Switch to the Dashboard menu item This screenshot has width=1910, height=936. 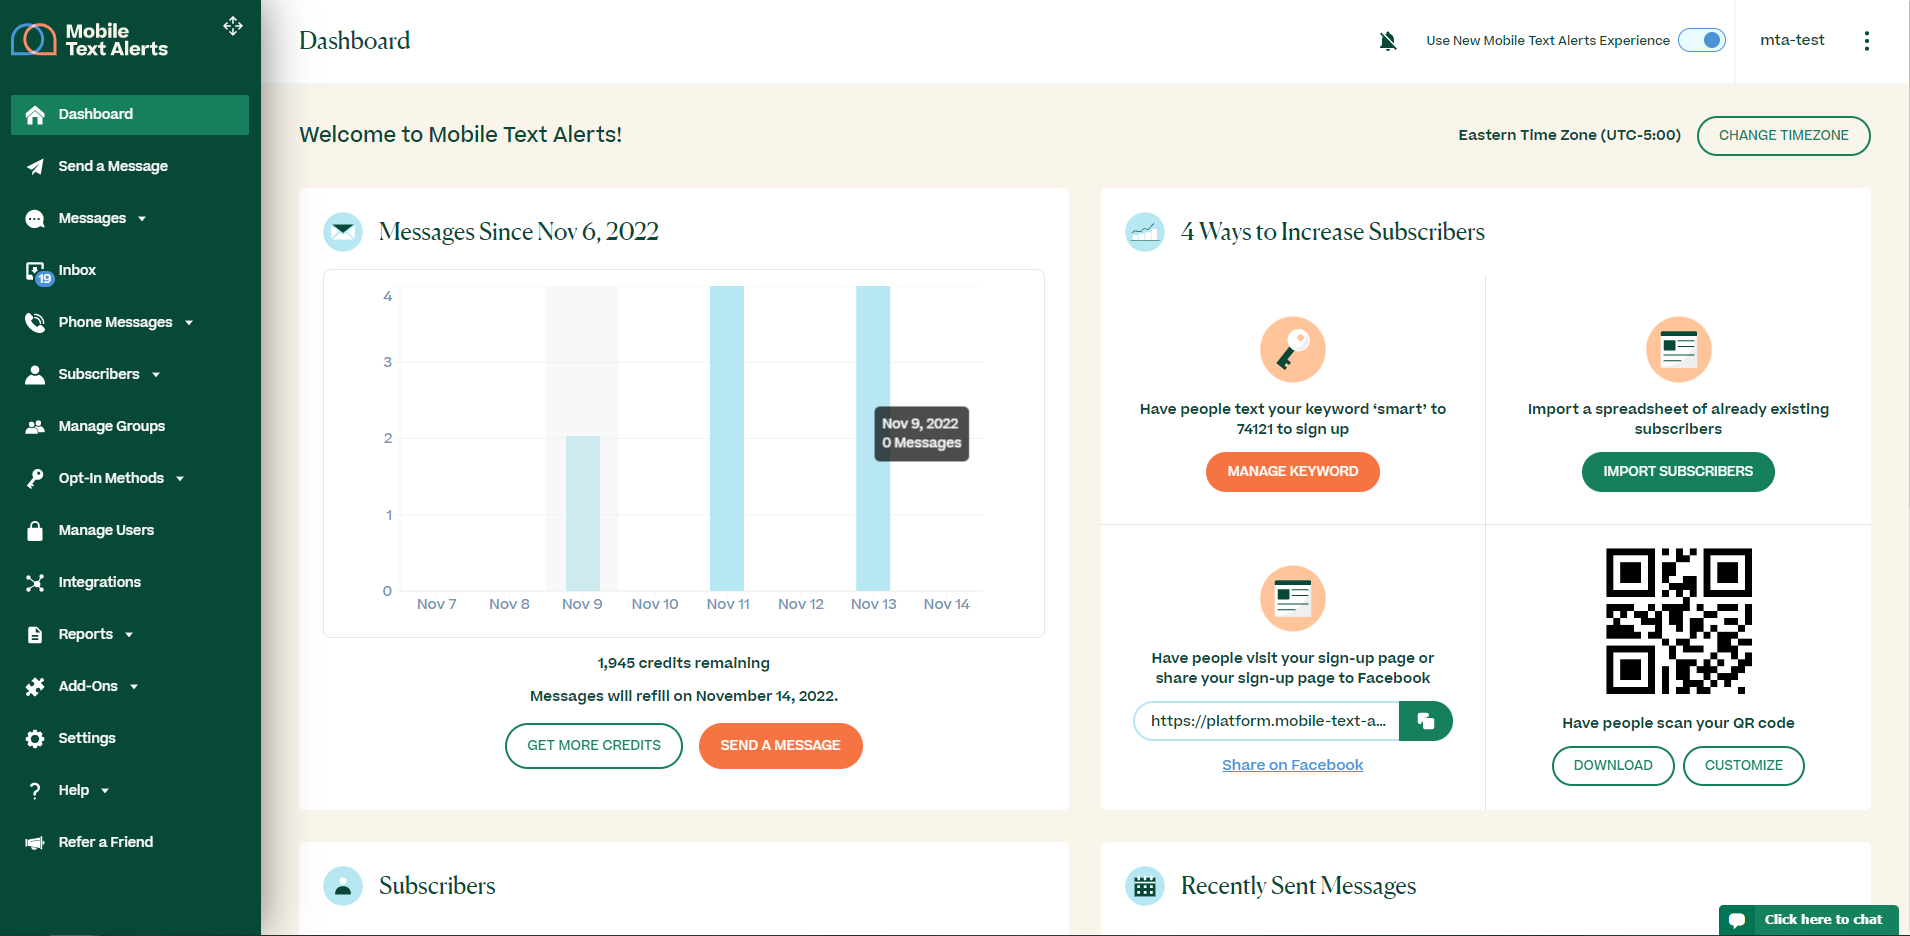[x=96, y=114]
